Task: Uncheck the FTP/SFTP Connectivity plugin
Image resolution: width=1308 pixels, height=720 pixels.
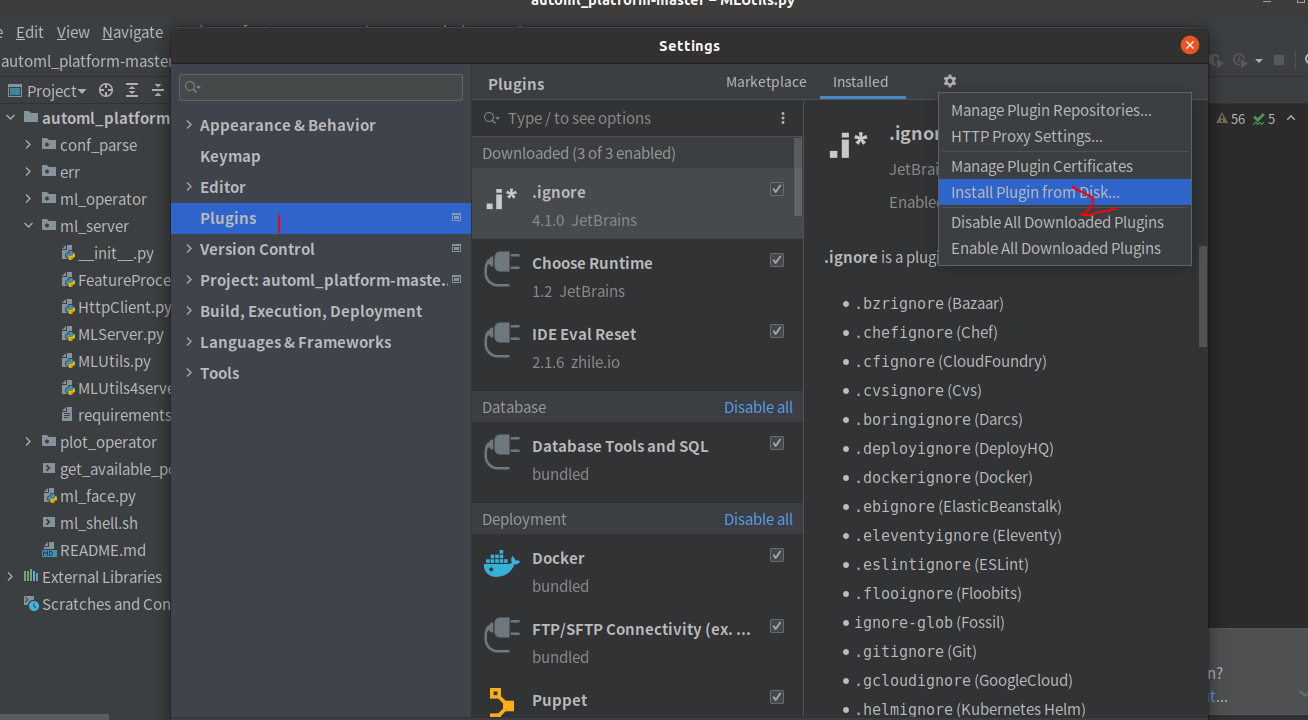Action: pos(777,626)
